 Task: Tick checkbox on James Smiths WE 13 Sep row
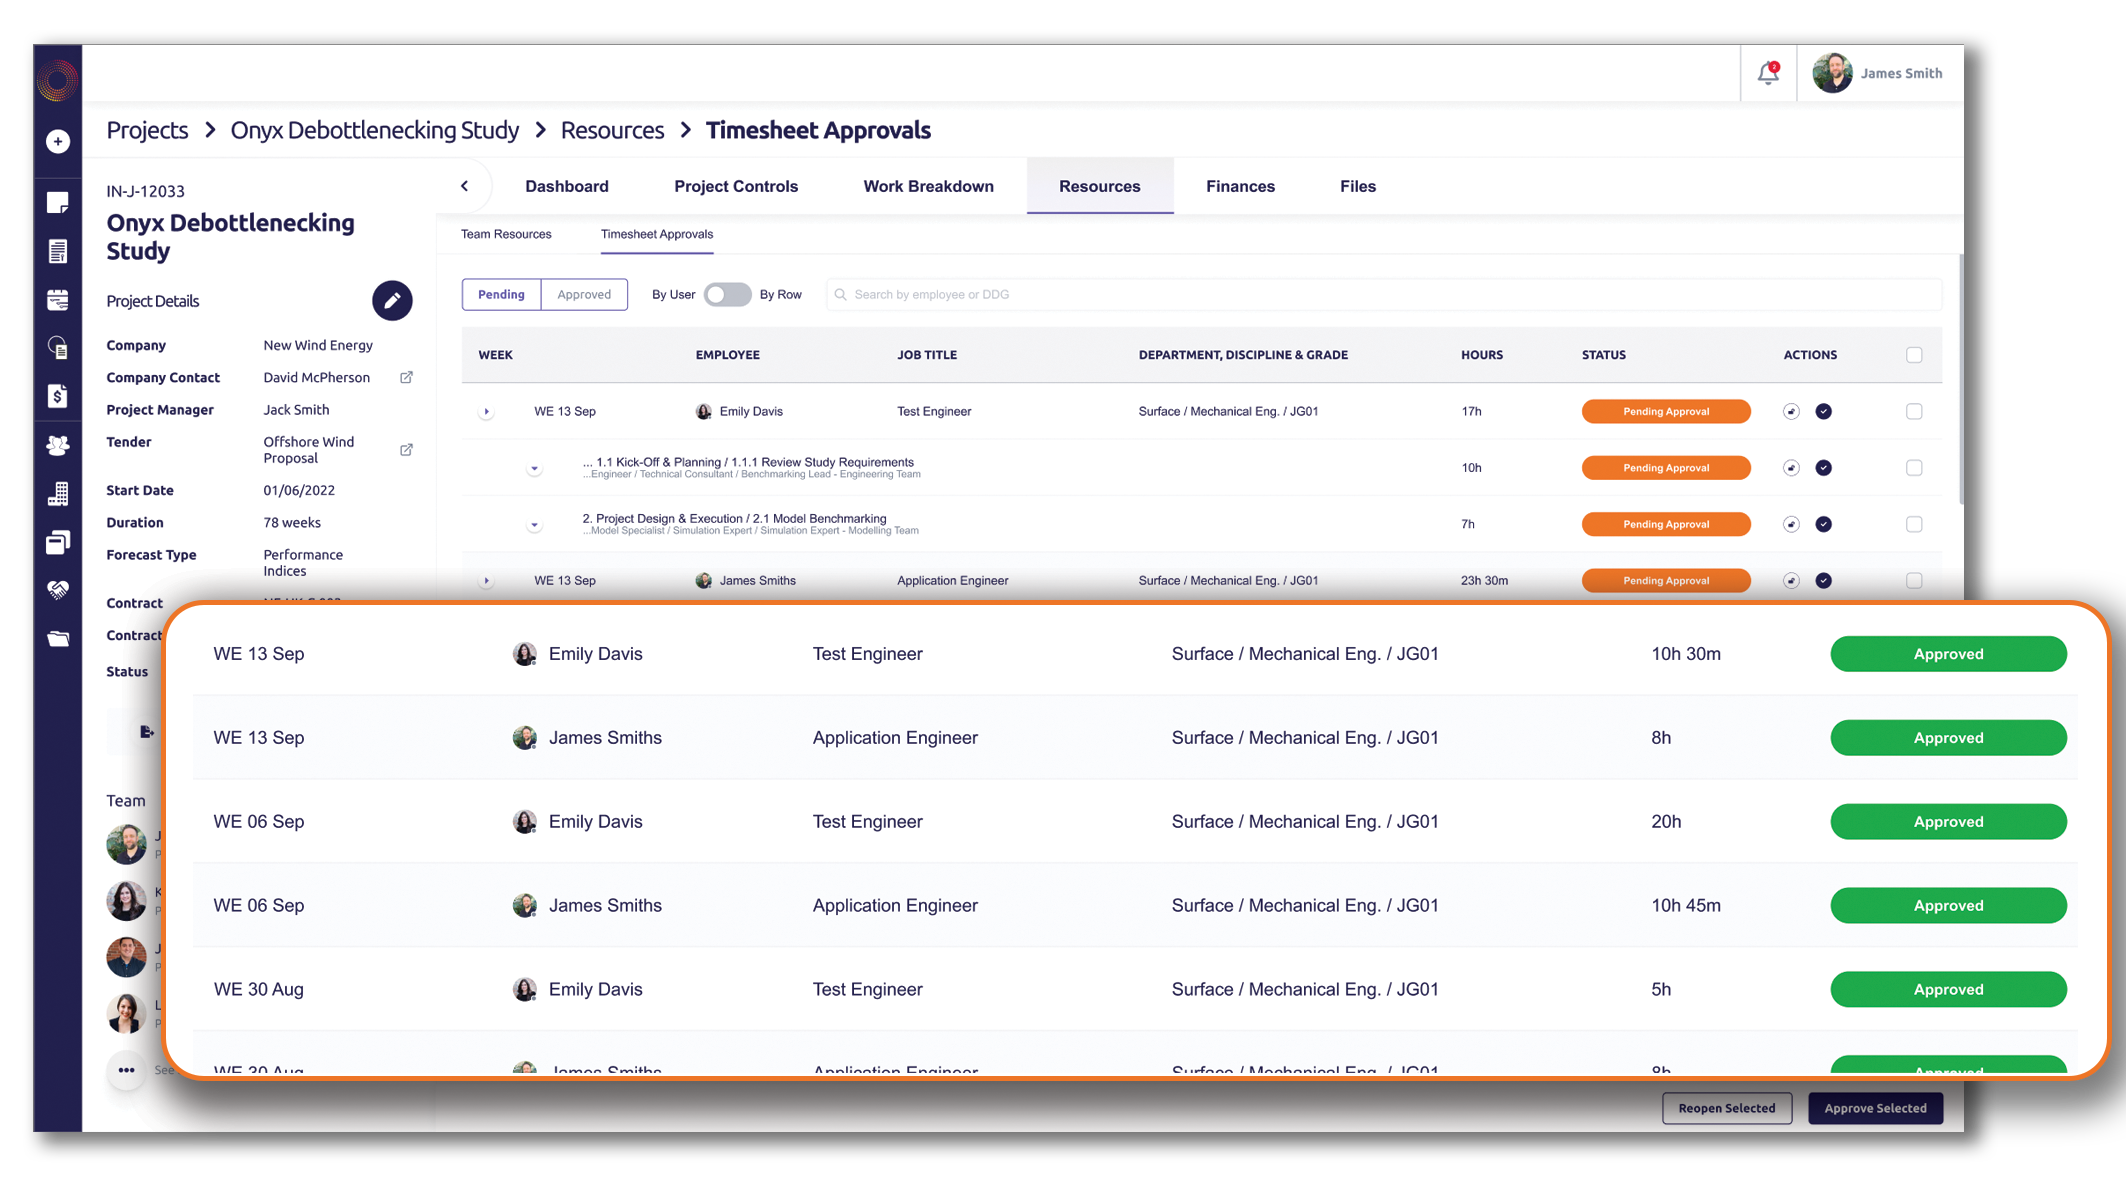[x=1915, y=580]
